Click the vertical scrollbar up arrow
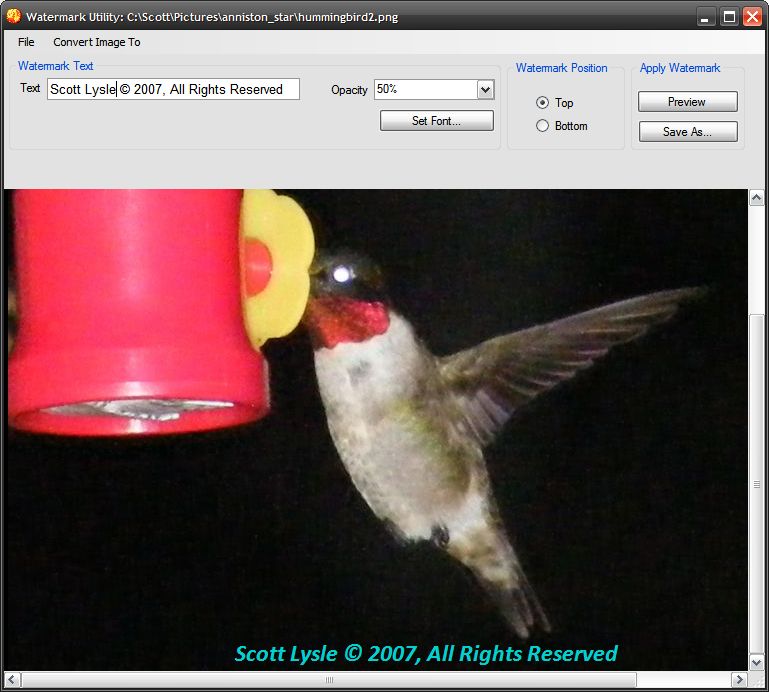769x692 pixels. [x=756, y=198]
